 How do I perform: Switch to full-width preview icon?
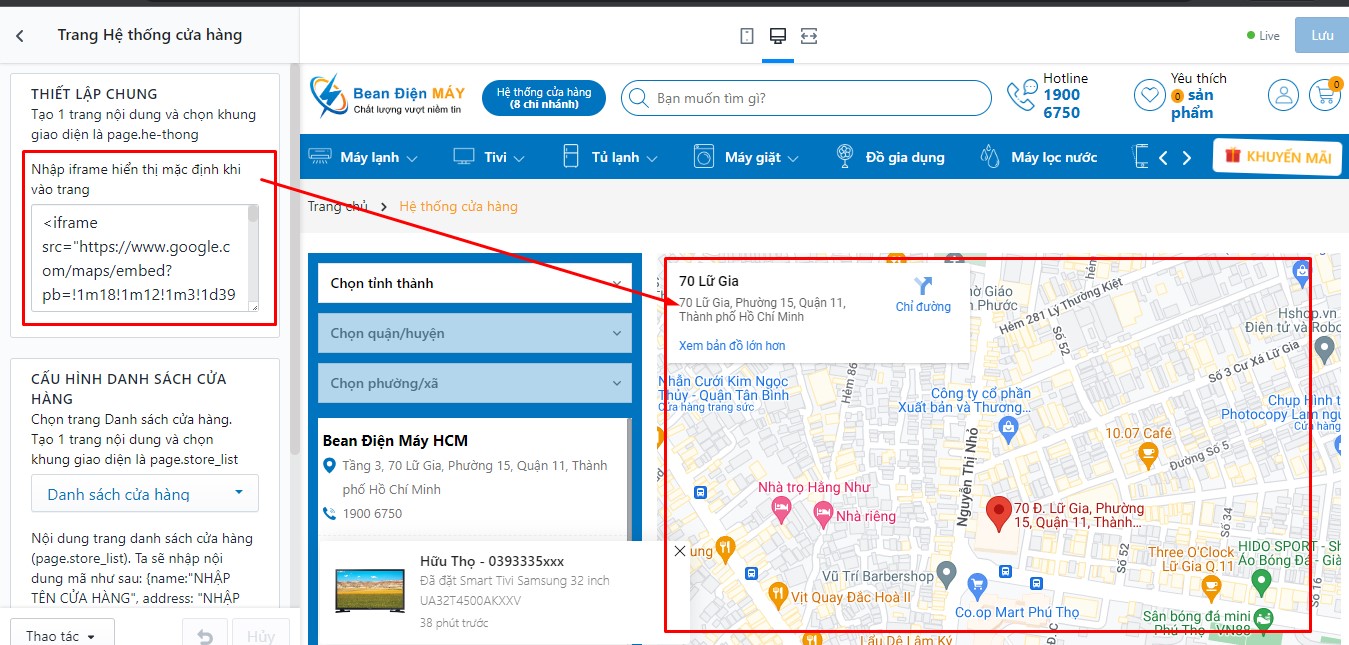coord(809,36)
